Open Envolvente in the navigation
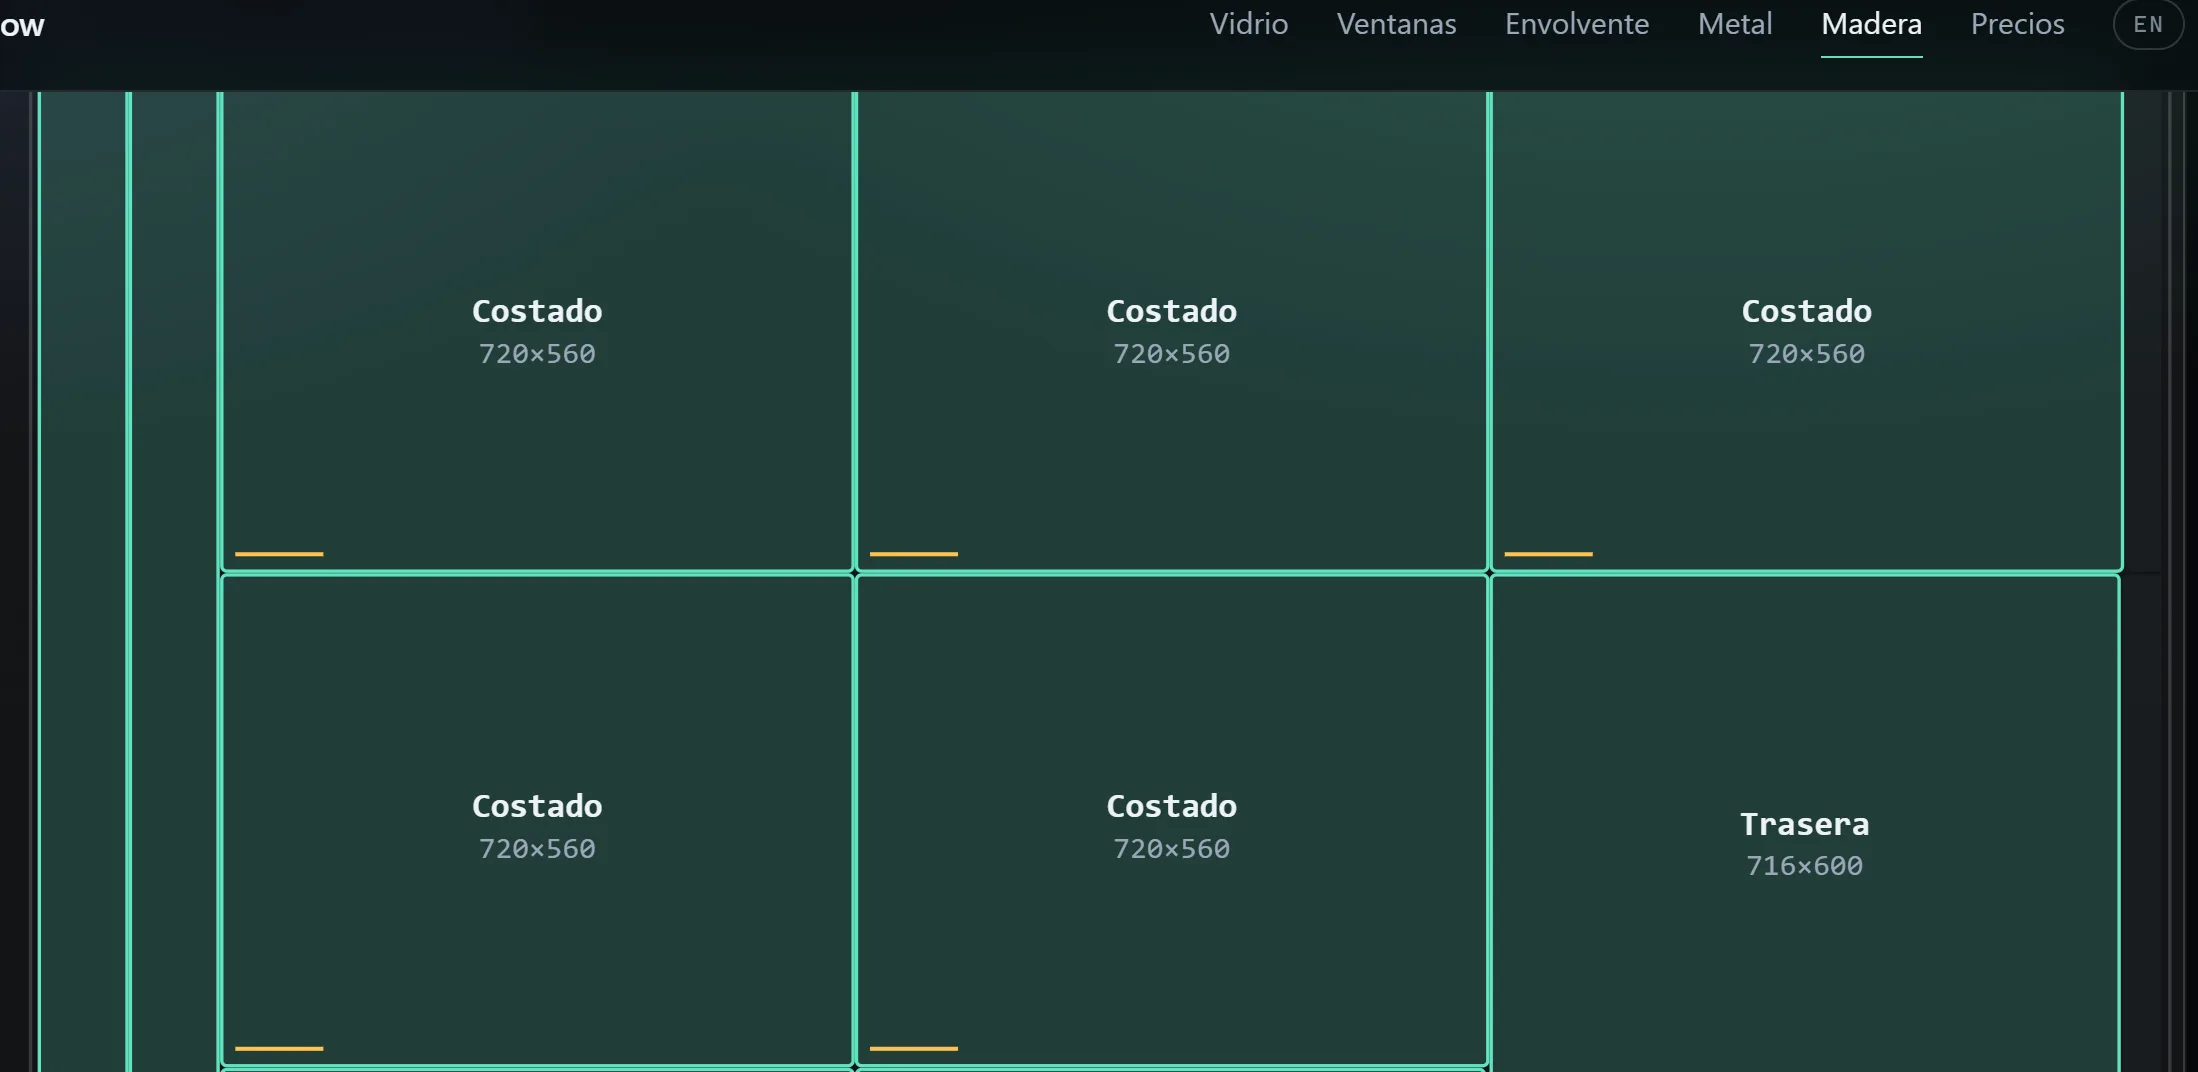The height and width of the screenshot is (1072, 2198). point(1576,24)
